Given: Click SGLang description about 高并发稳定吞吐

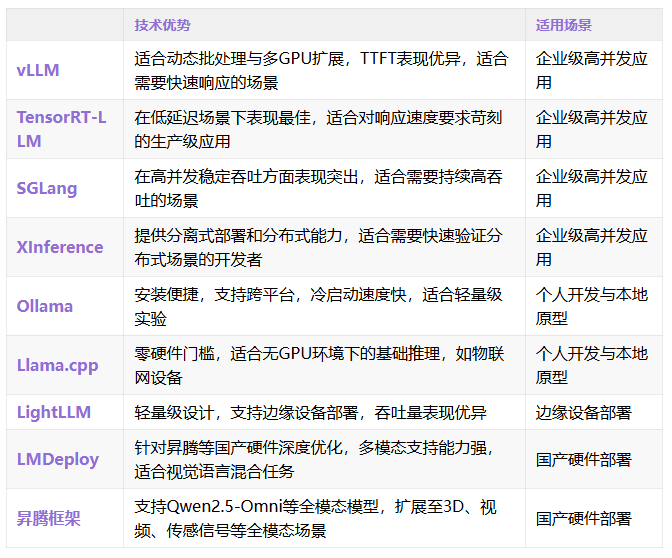Looking at the screenshot, I should [318, 188].
